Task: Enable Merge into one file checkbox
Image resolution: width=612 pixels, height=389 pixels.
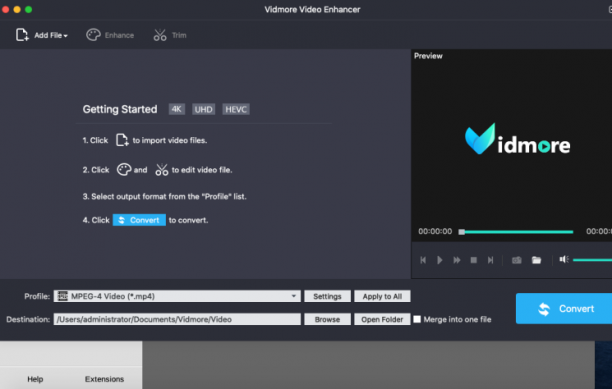Action: pos(417,319)
